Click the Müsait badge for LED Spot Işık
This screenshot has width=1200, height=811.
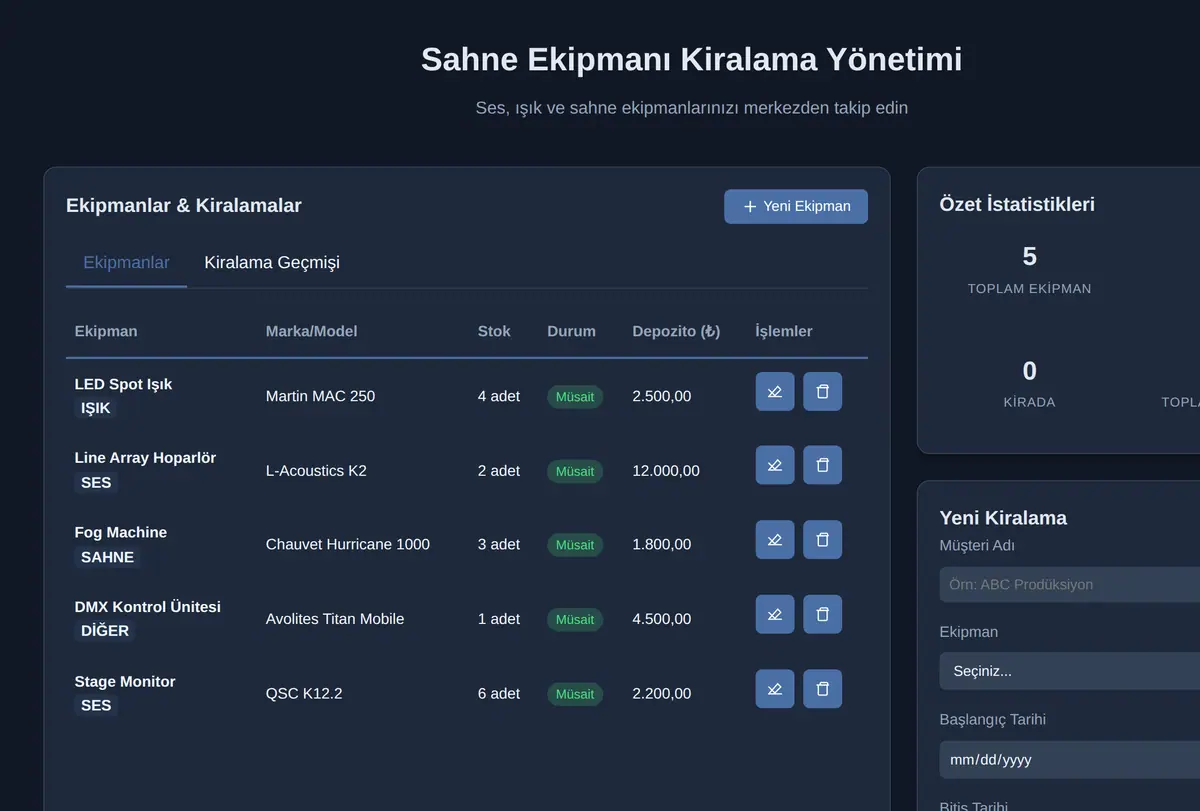tap(575, 397)
